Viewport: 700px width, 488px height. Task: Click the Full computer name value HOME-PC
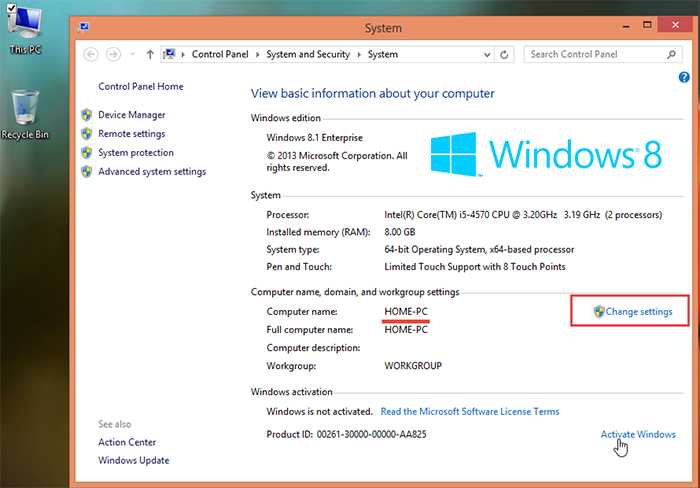[406, 330]
